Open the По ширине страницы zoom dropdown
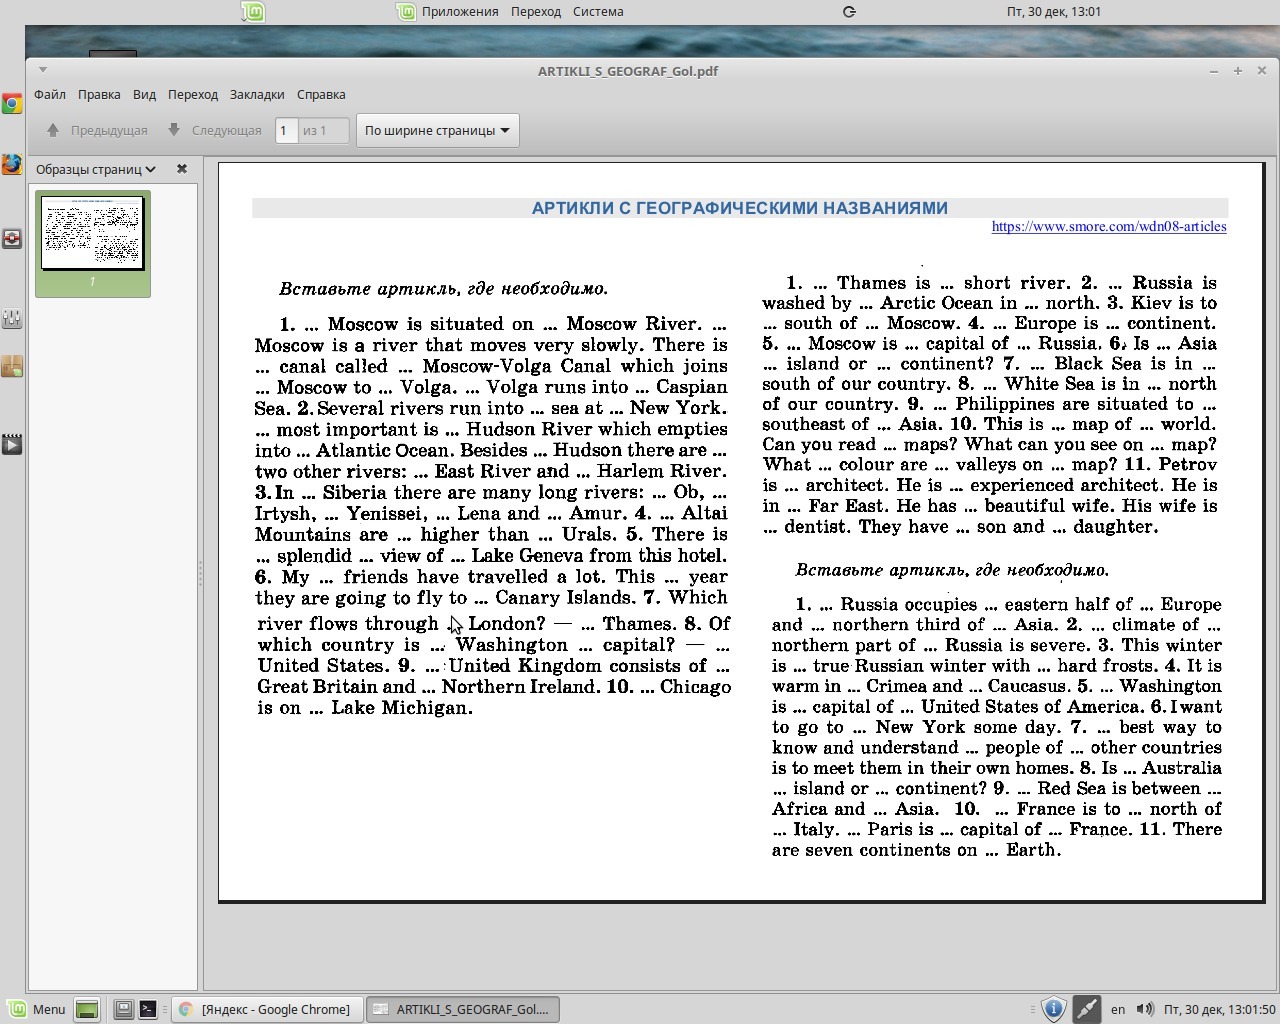 pyautogui.click(x=437, y=130)
